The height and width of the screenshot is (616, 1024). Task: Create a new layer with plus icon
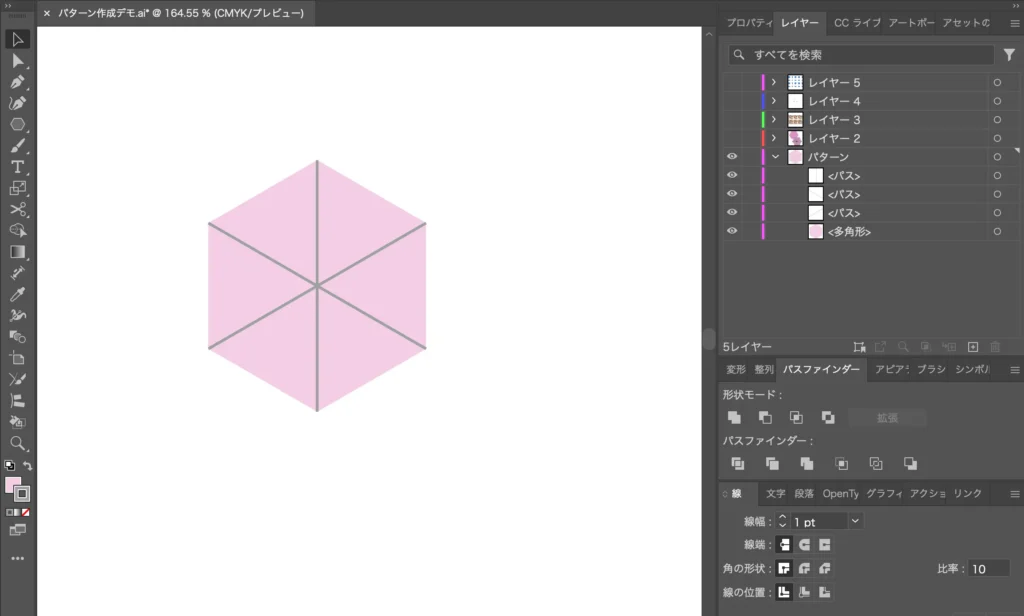[973, 347]
